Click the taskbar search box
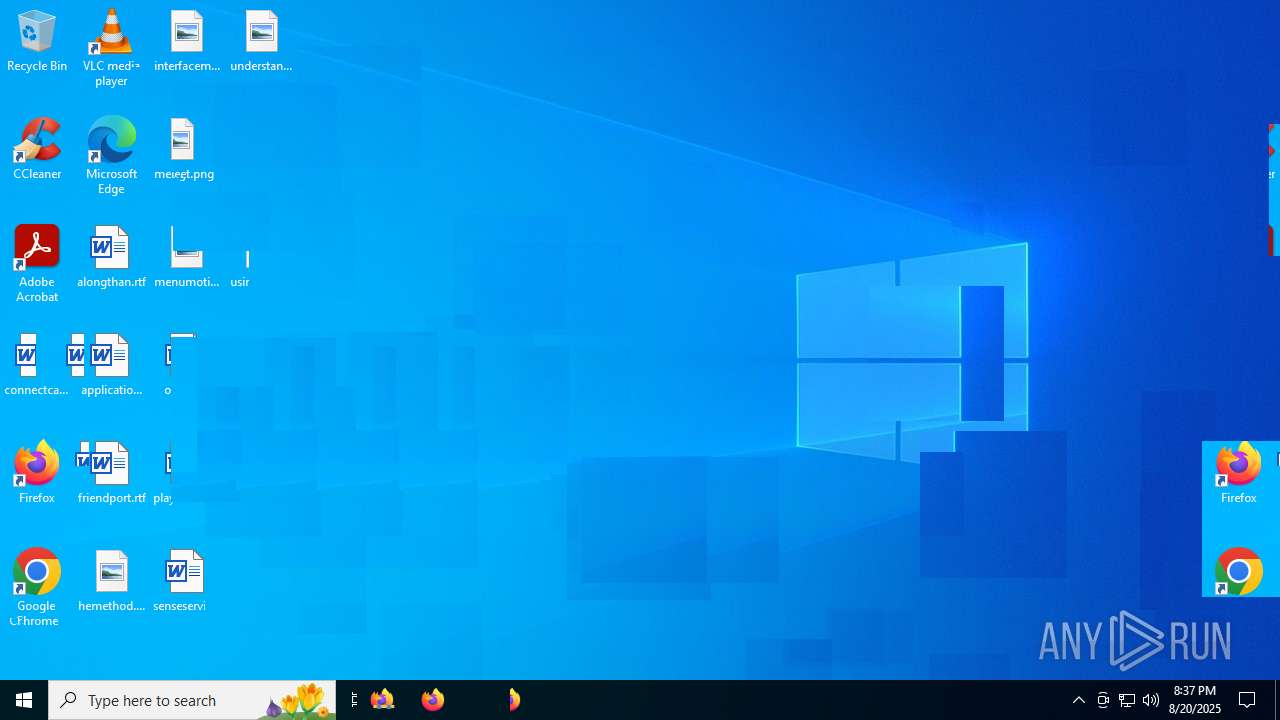Image resolution: width=1280 pixels, height=720 pixels. pyautogui.click(x=192, y=700)
